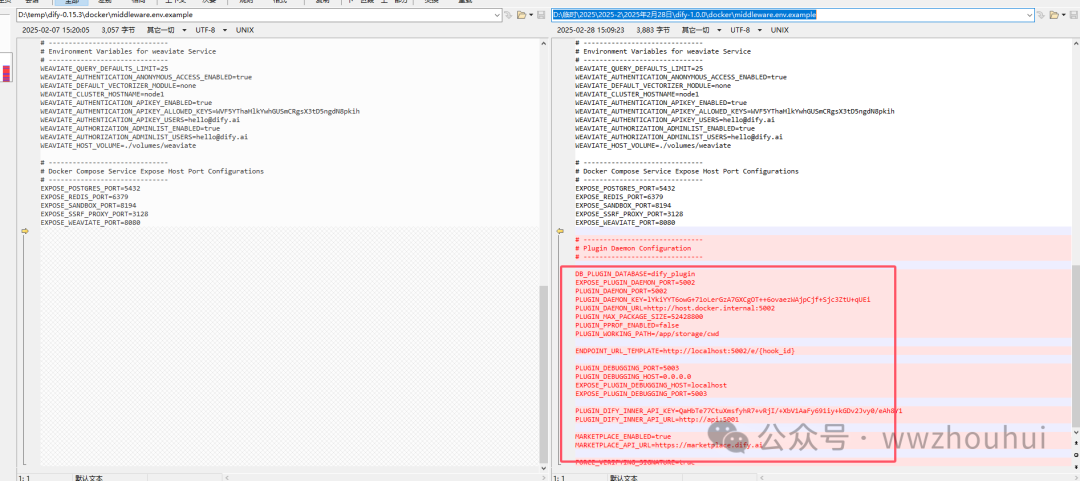This screenshot has width=1080, height=481.
Task: Expand the left file path history dropdown
Action: 496,16
